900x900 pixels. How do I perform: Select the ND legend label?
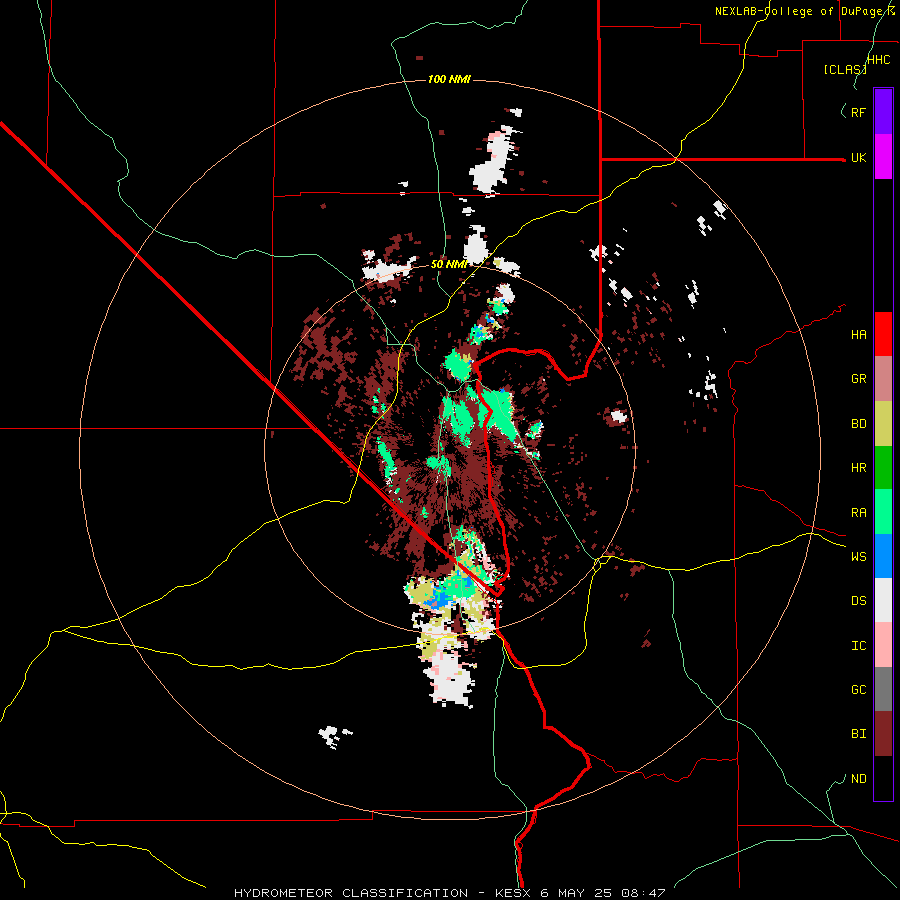click(858, 779)
